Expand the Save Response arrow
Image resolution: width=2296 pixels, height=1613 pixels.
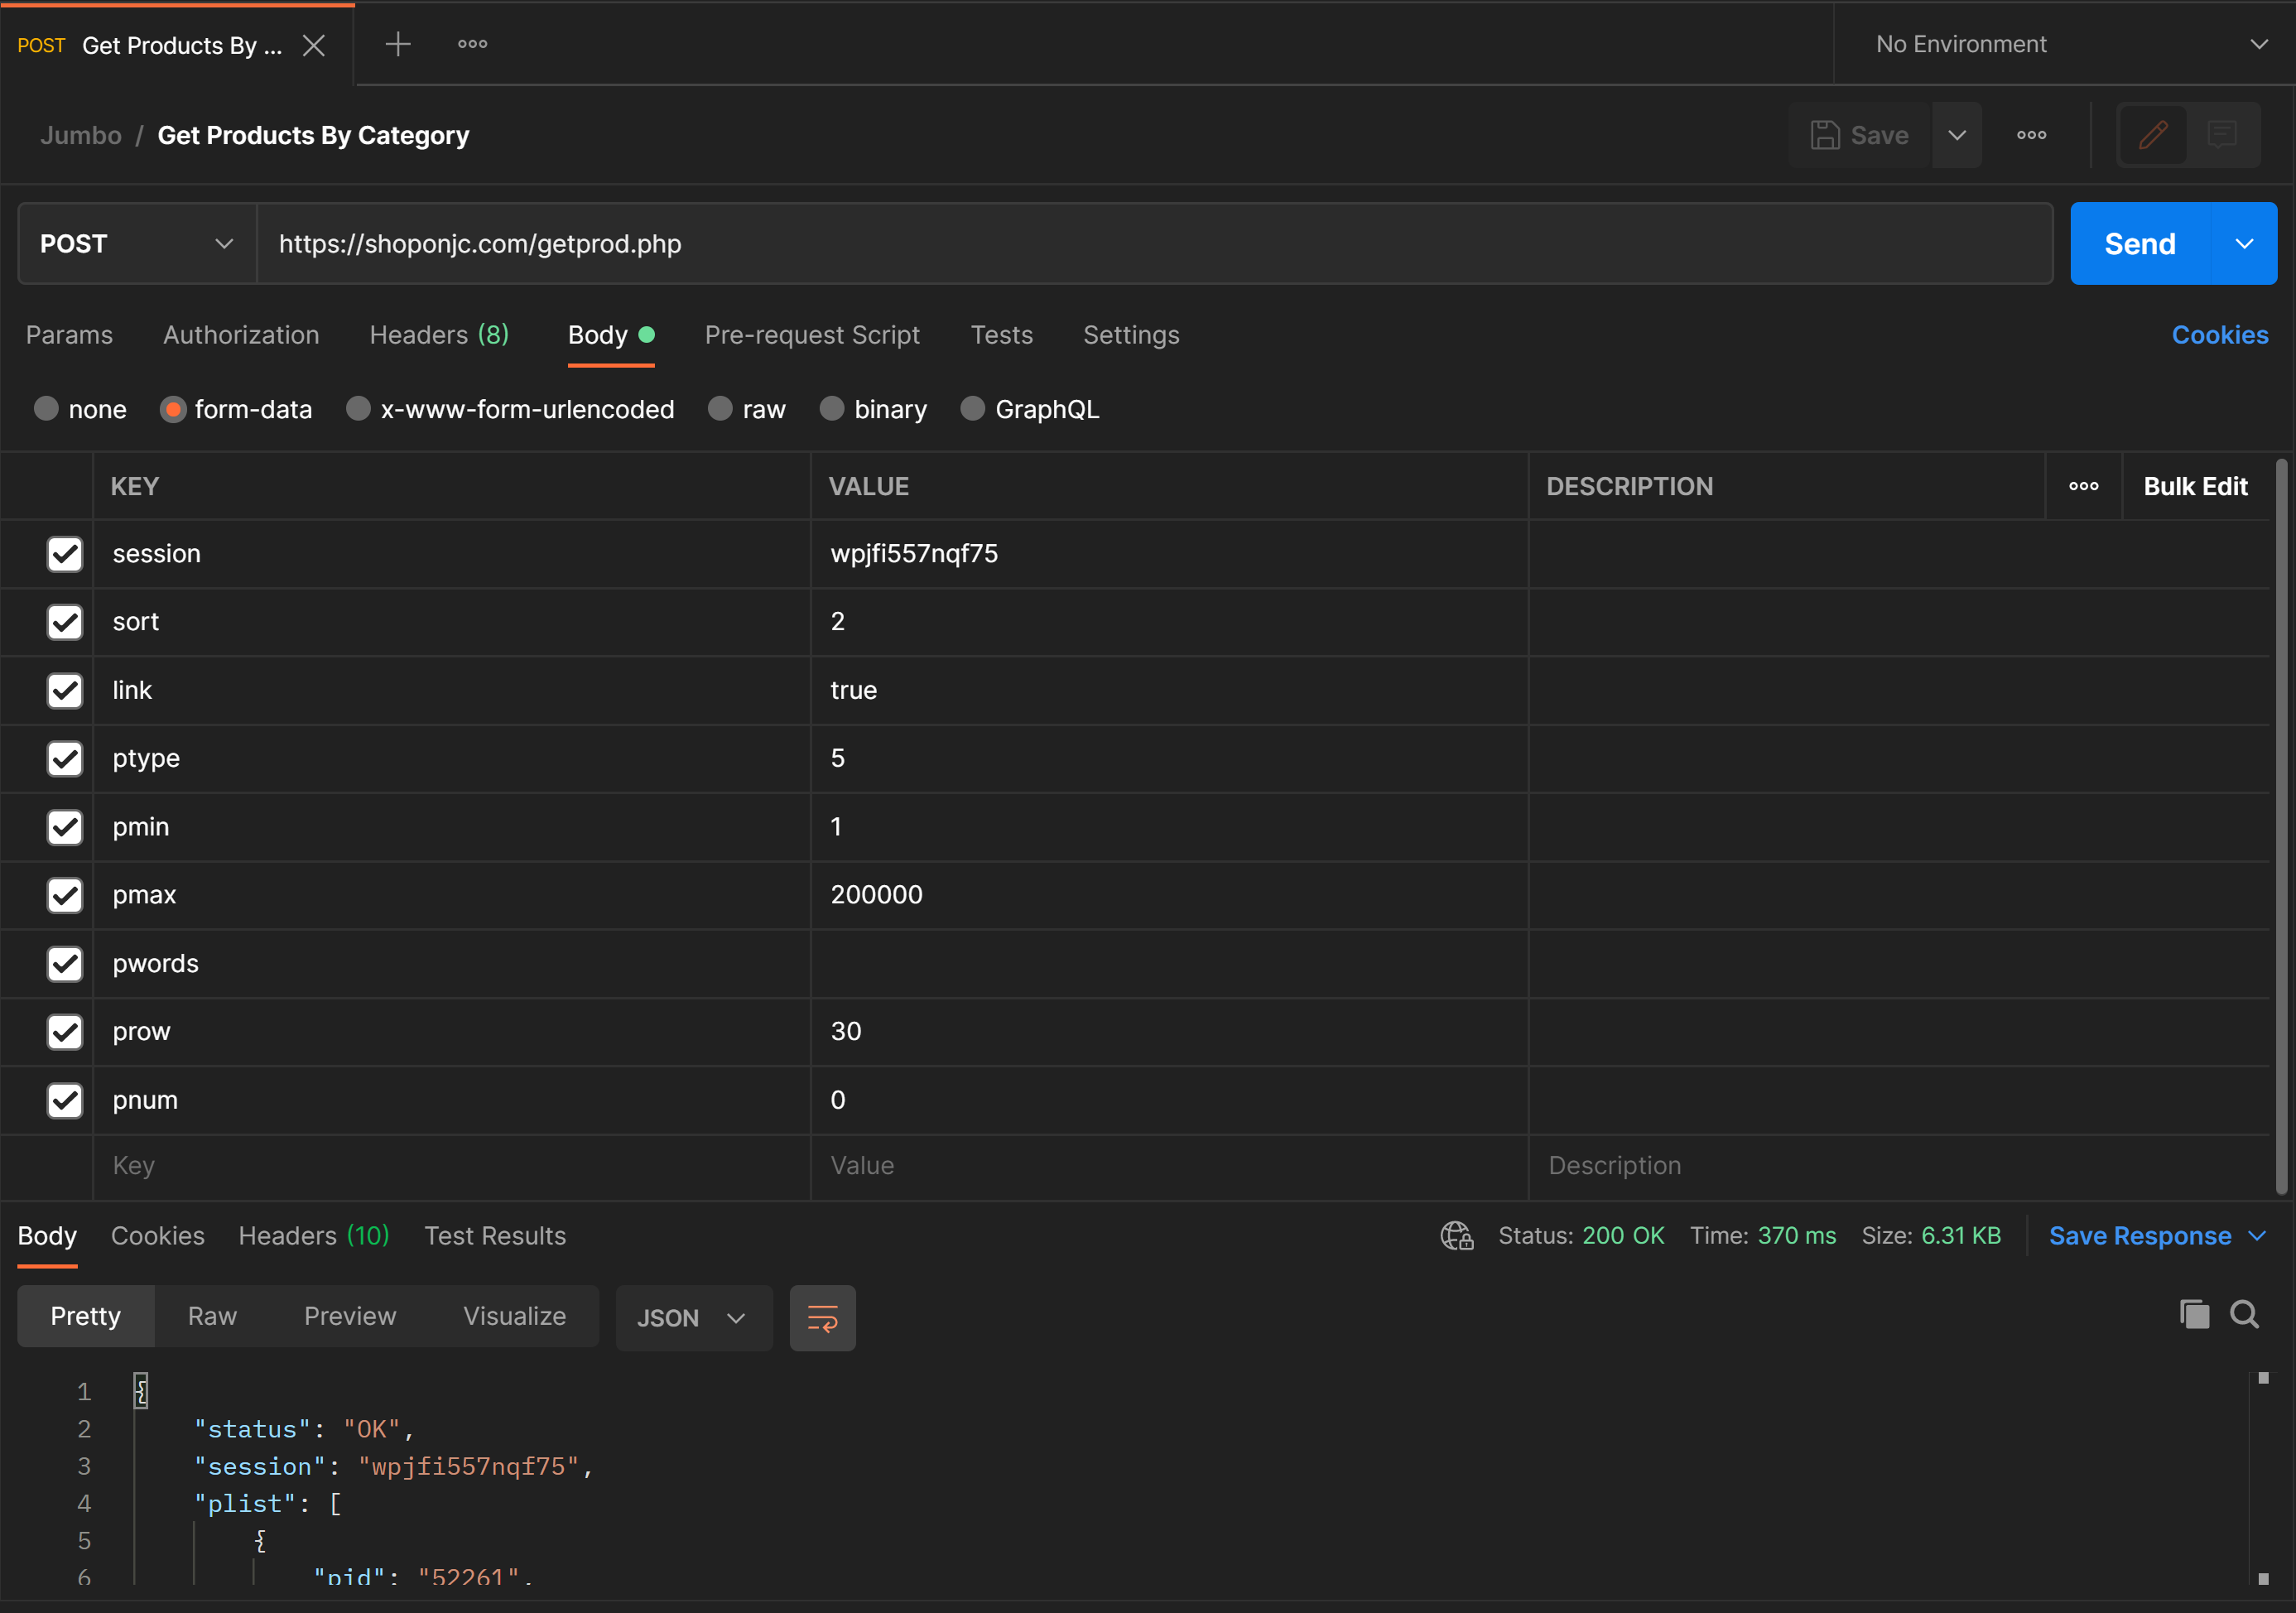click(x=2257, y=1236)
